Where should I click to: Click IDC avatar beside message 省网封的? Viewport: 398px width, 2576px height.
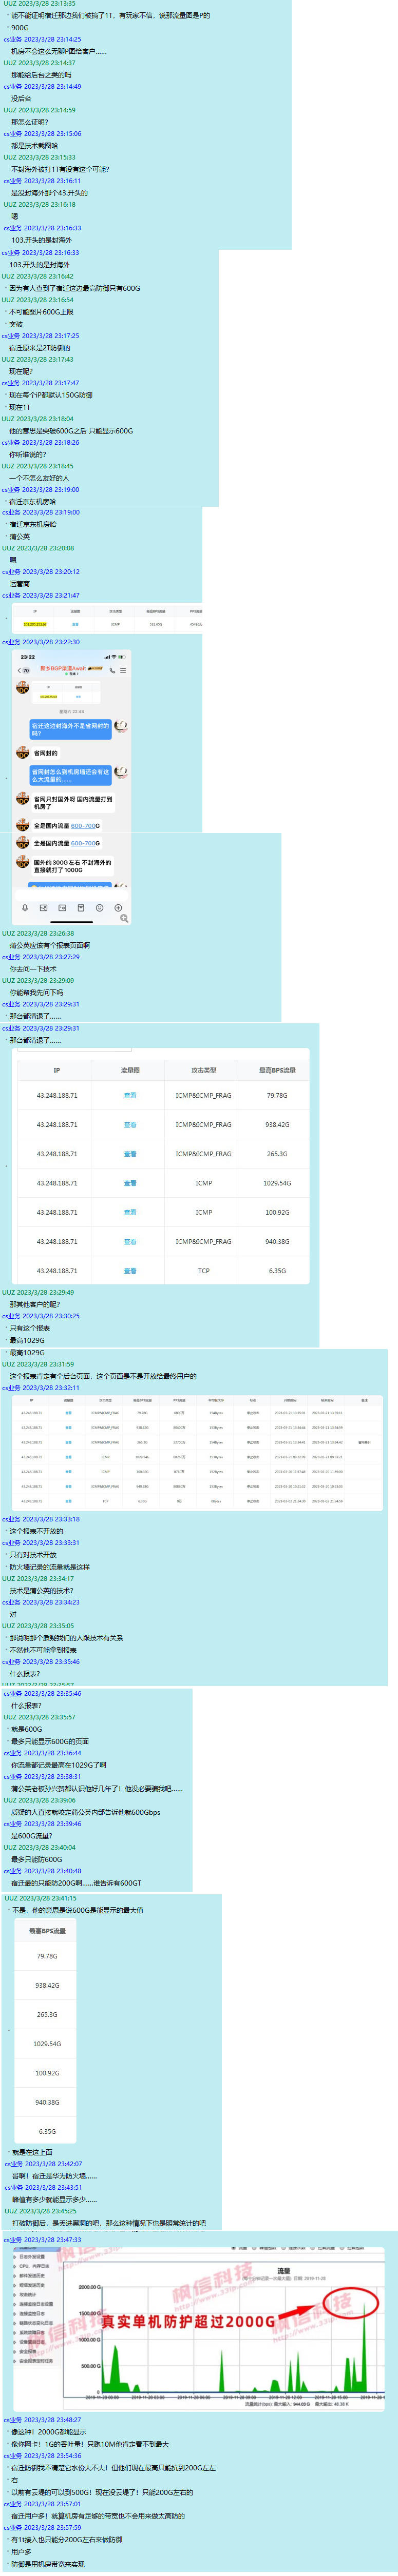click(x=22, y=753)
